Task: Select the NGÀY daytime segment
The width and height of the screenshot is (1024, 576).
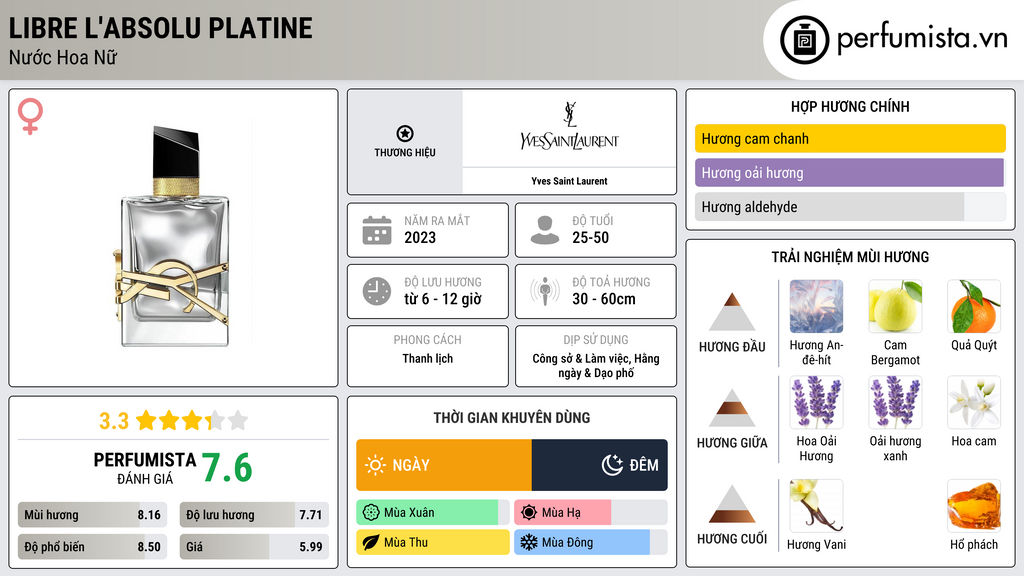Action: 444,465
